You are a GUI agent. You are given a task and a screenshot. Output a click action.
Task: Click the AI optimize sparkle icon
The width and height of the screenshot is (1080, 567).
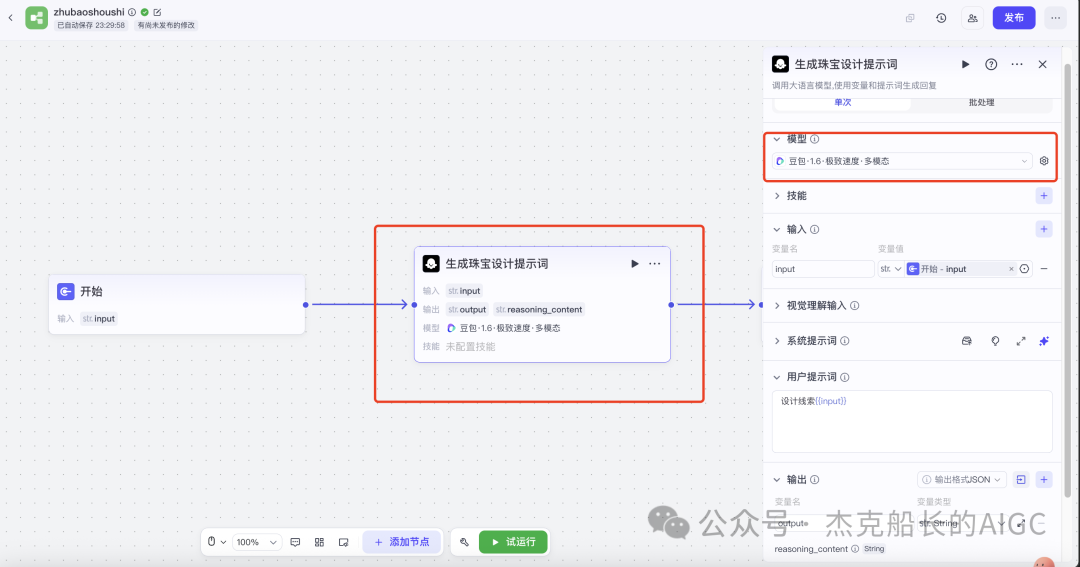(1043, 341)
